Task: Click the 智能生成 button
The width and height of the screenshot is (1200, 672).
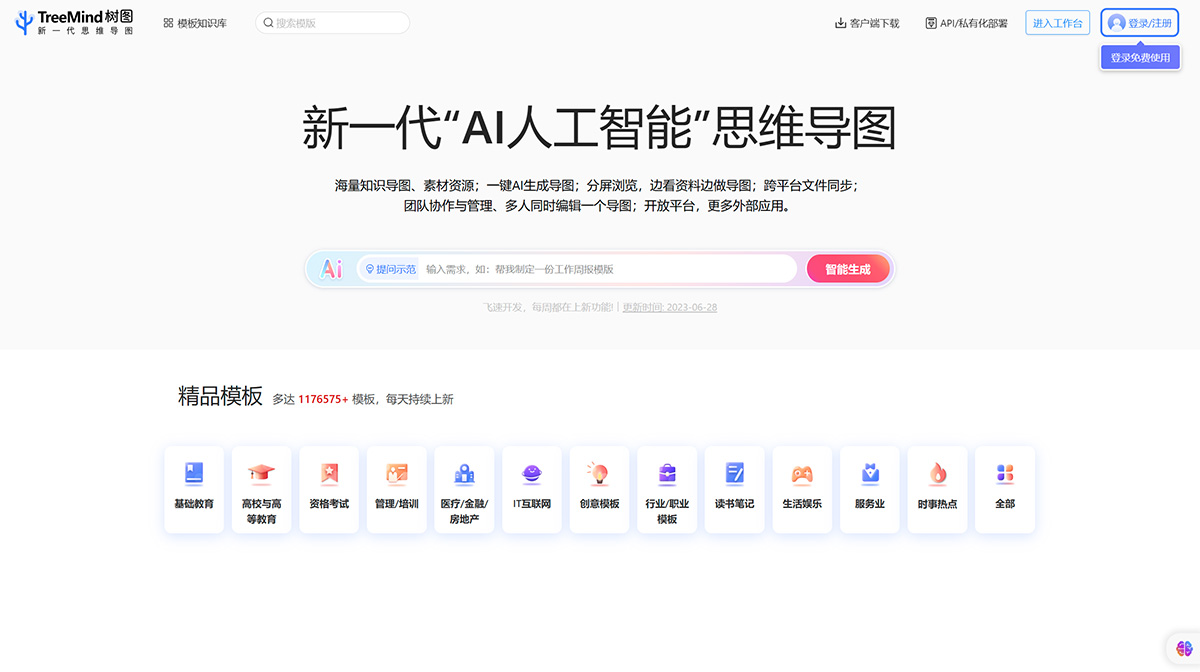Action: click(847, 268)
